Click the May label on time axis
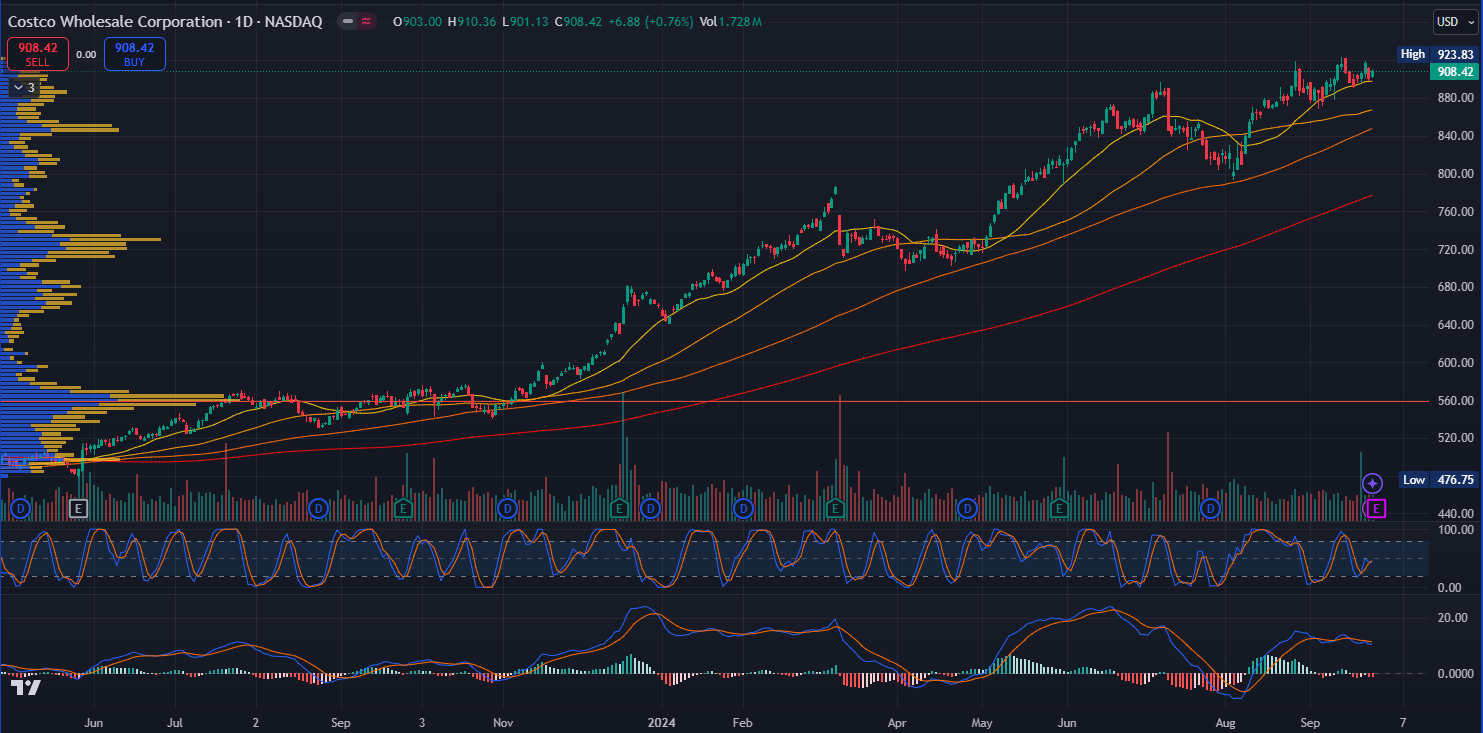Image resolution: width=1483 pixels, height=733 pixels. [983, 721]
